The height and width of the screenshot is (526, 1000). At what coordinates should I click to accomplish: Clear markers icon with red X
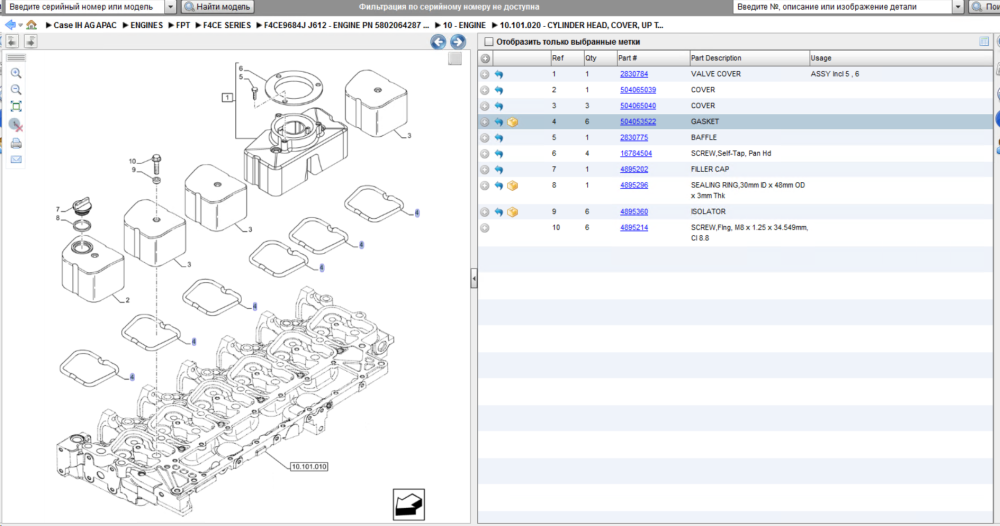tap(16, 125)
